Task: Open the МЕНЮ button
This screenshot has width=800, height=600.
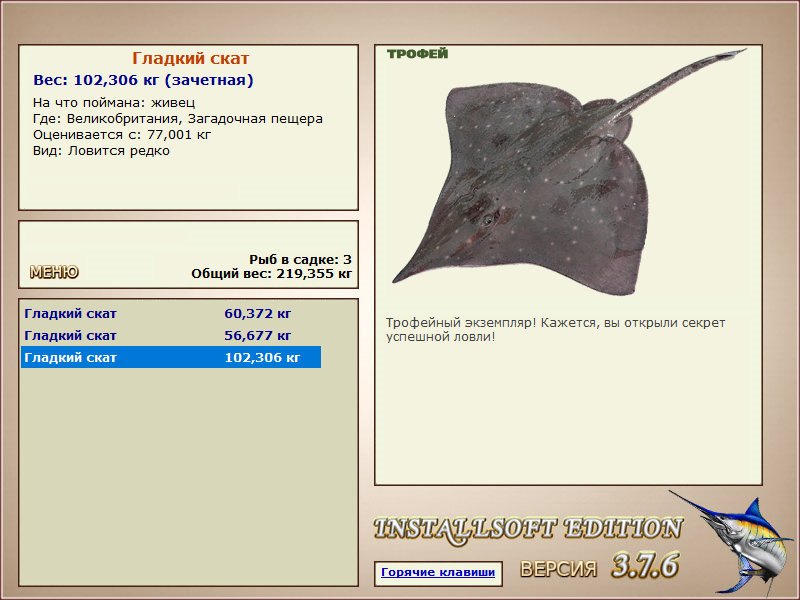Action: point(54,272)
